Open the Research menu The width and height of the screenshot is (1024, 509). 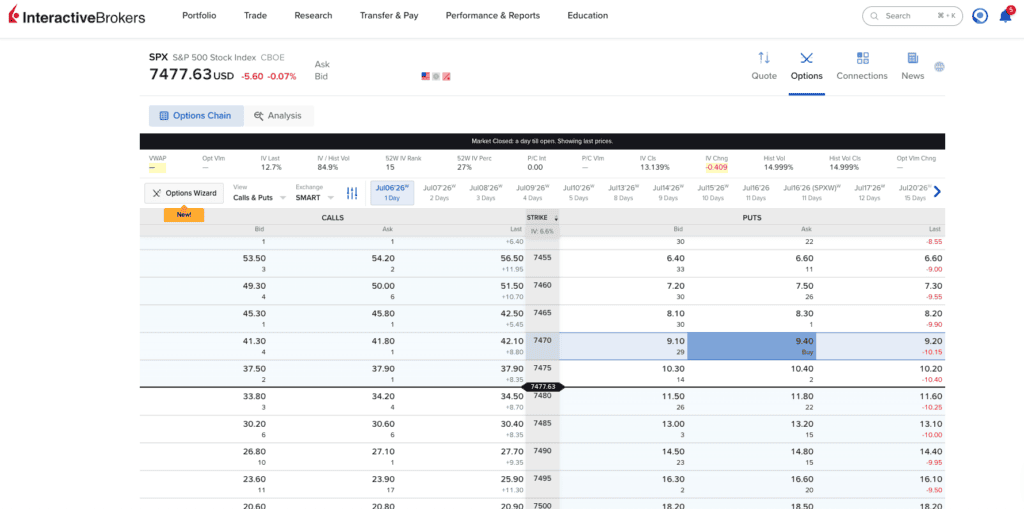tap(313, 16)
